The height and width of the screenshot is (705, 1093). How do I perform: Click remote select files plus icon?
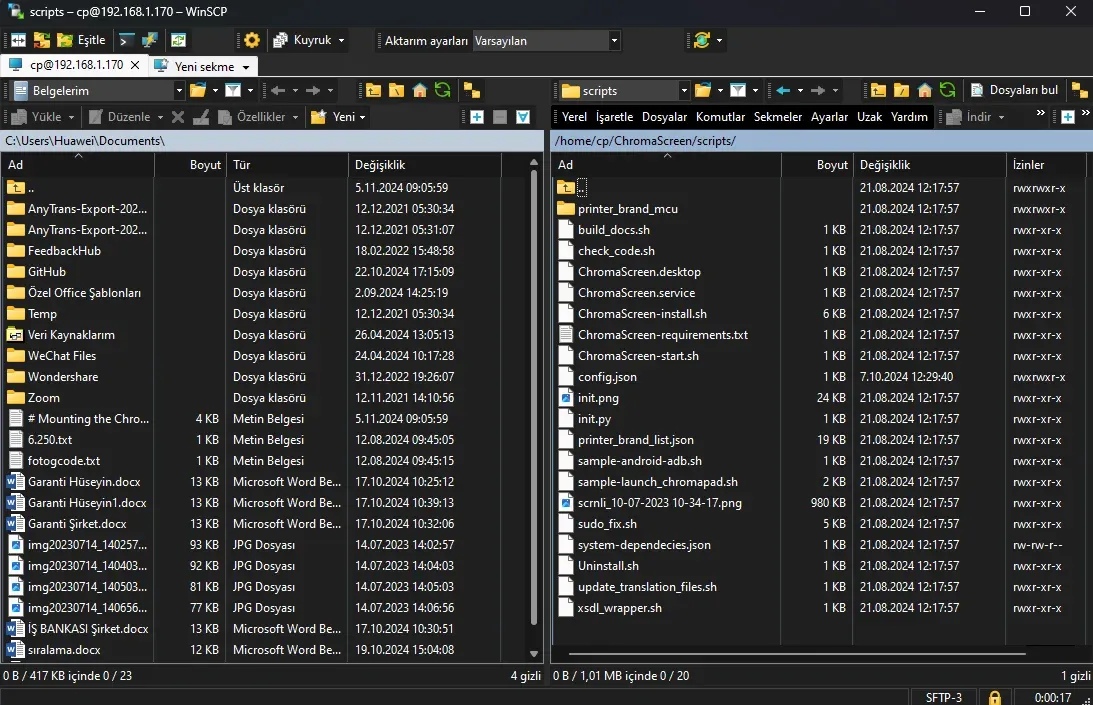(x=1067, y=116)
